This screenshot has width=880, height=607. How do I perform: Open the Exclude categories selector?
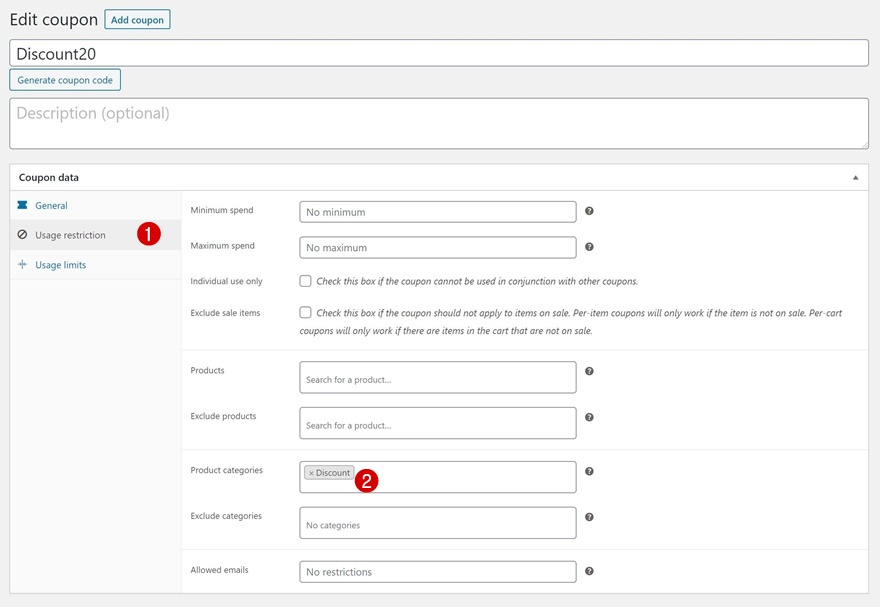pos(438,524)
